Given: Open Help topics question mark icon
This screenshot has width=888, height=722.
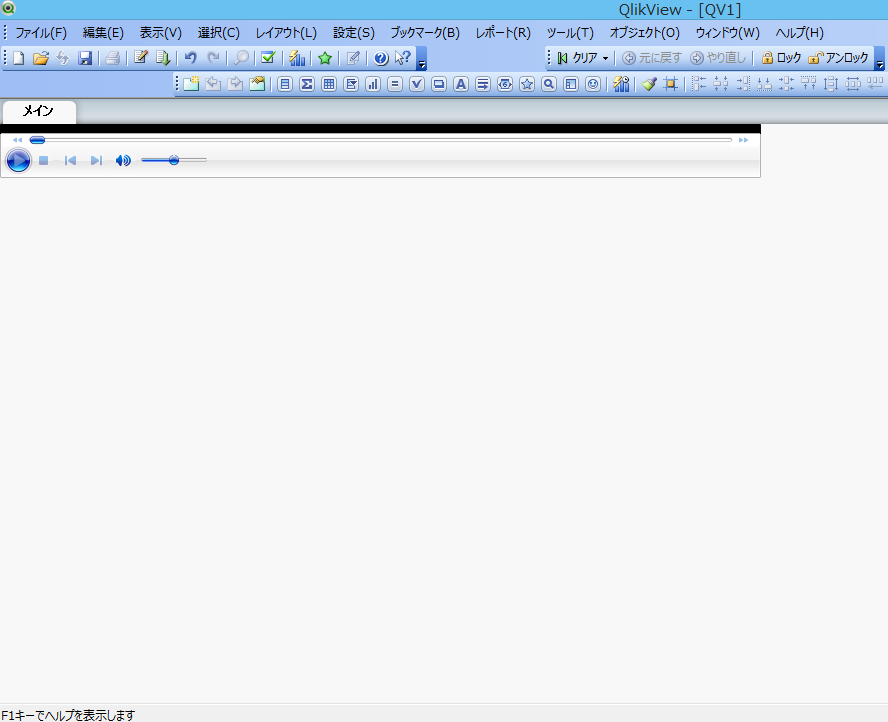Looking at the screenshot, I should click(x=381, y=58).
